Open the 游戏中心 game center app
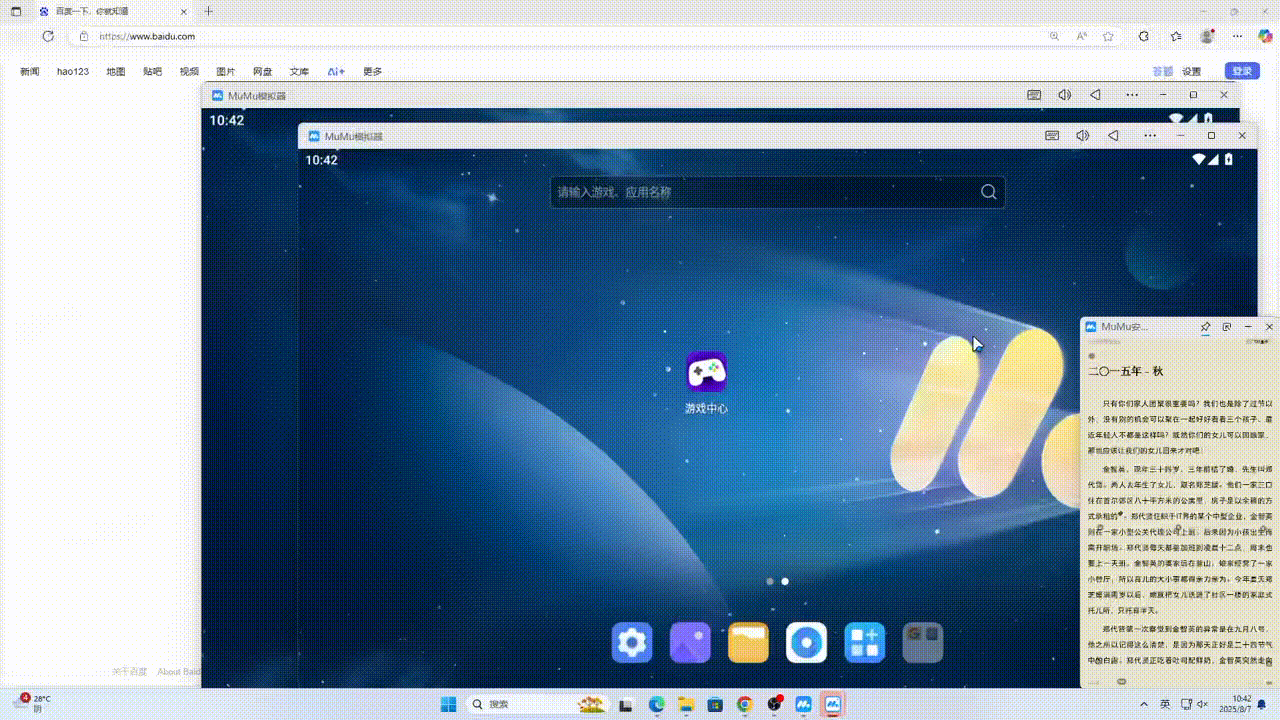The width and height of the screenshot is (1280, 720). 706,372
